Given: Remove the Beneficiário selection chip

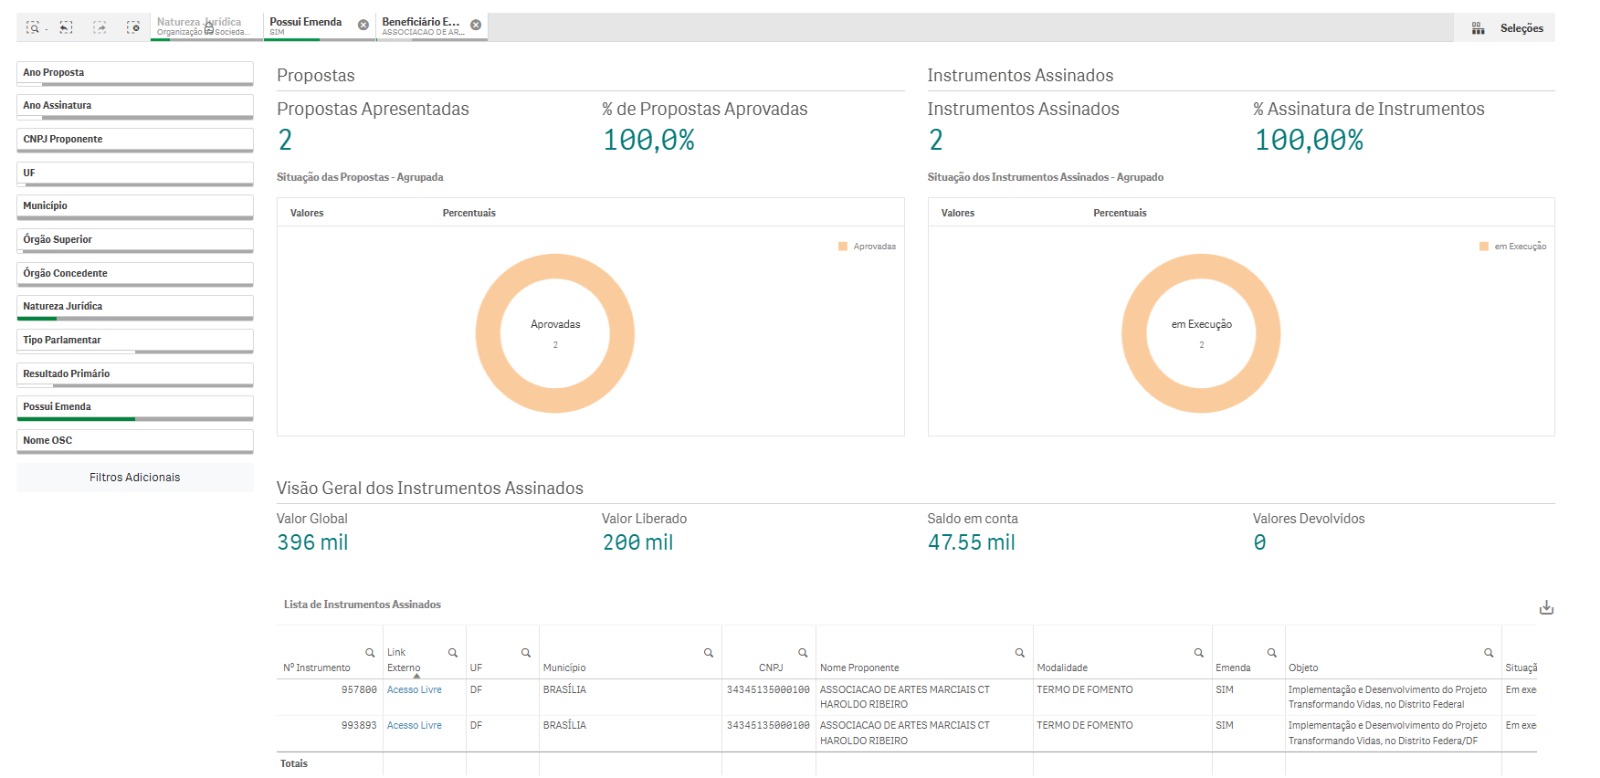Looking at the screenshot, I should [x=476, y=25].
